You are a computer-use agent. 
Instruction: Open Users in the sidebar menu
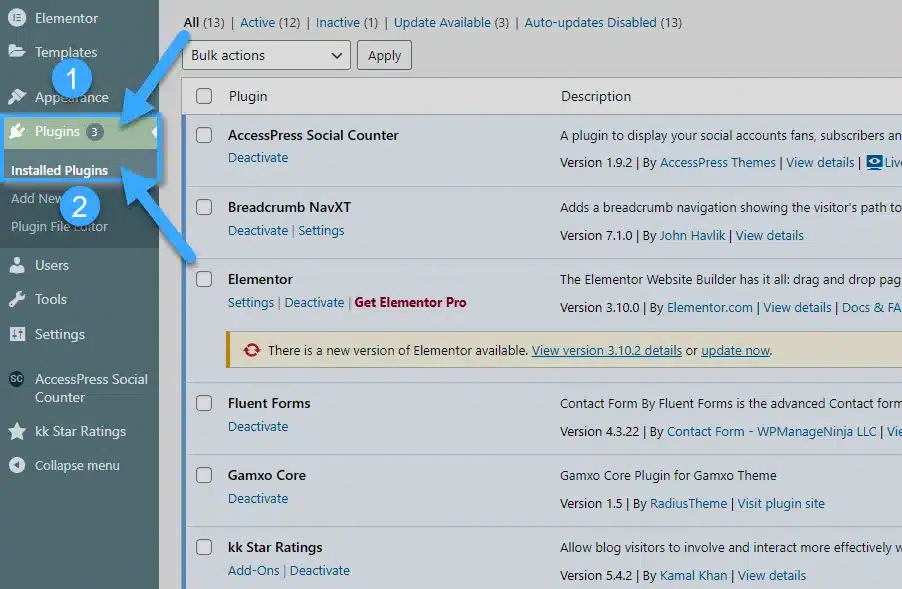tap(52, 265)
